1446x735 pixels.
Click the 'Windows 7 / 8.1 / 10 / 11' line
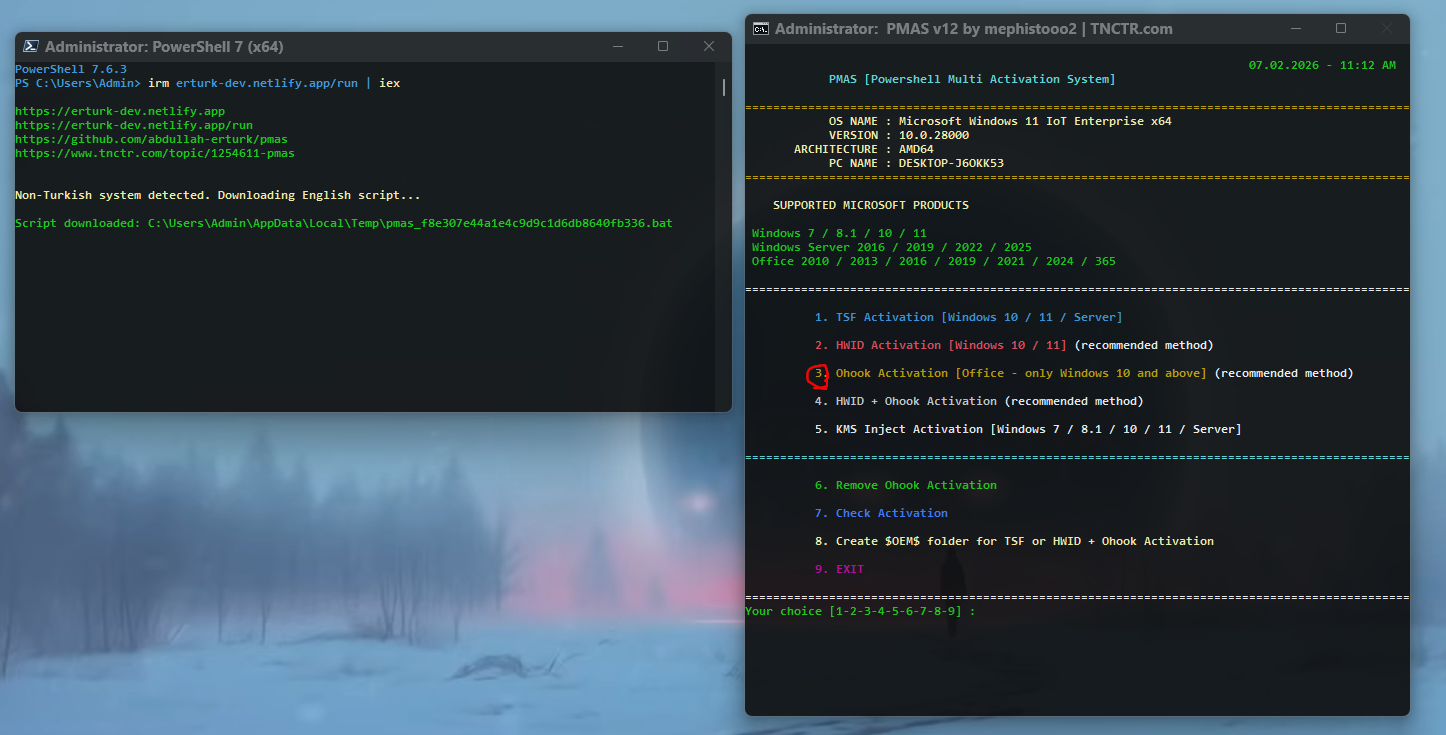pos(839,233)
